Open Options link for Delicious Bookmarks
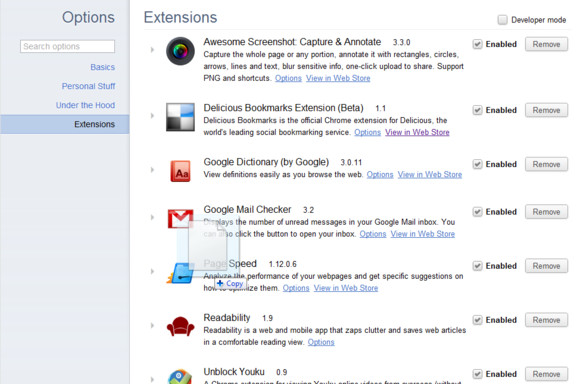Image resolution: width=580 pixels, height=384 pixels. [367, 132]
